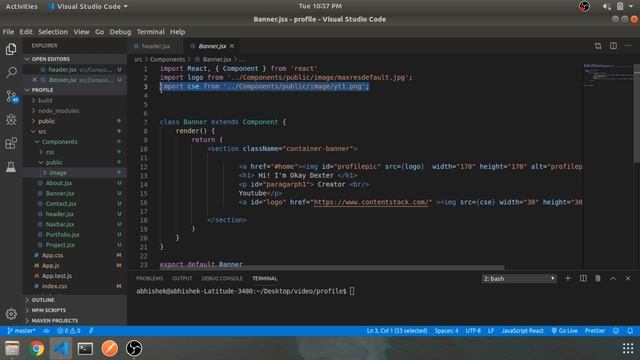Close the terminal panel
Screen dimensions: 640x360
click(628, 278)
